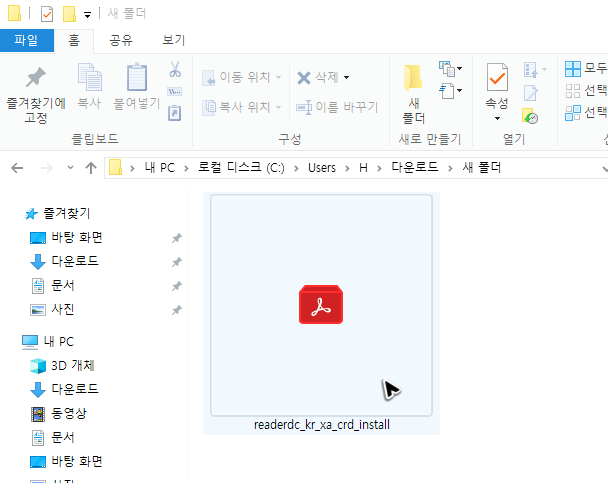Click Users breadcrumb in address bar
Screen dimensions: 608x483
(x=322, y=168)
